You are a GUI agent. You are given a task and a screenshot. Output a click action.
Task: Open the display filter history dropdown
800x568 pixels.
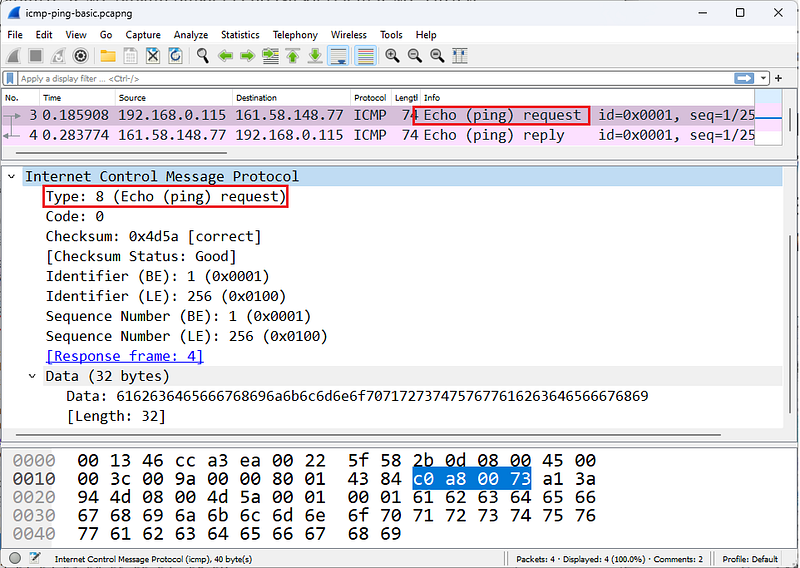(763, 78)
